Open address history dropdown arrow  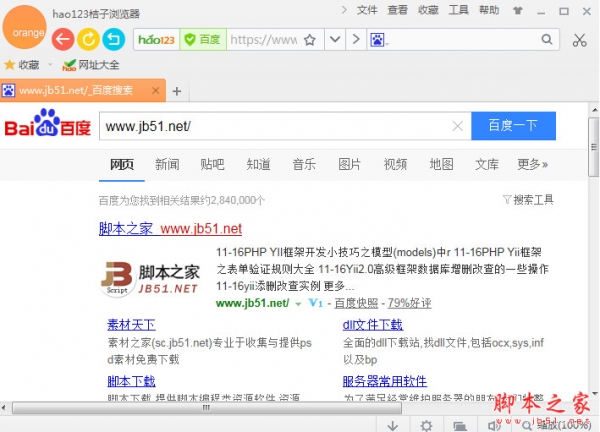[335, 39]
